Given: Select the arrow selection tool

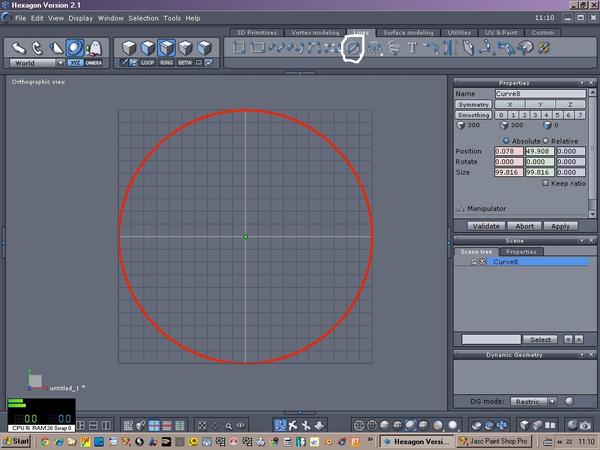Looking at the screenshot, I should (18, 48).
